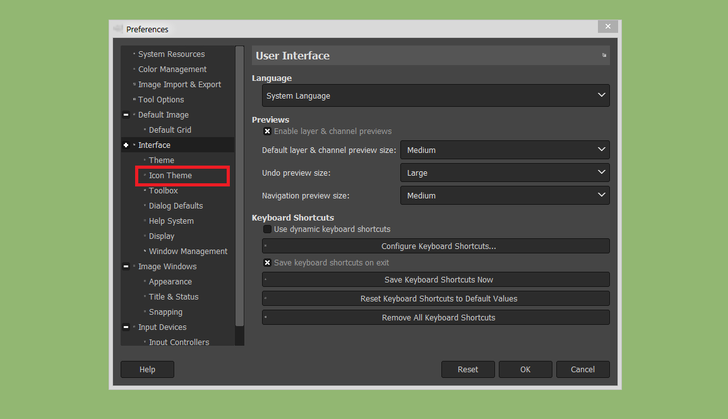728x419 pixels.
Task: Open the Navigation preview size dropdown
Action: click(x=505, y=196)
